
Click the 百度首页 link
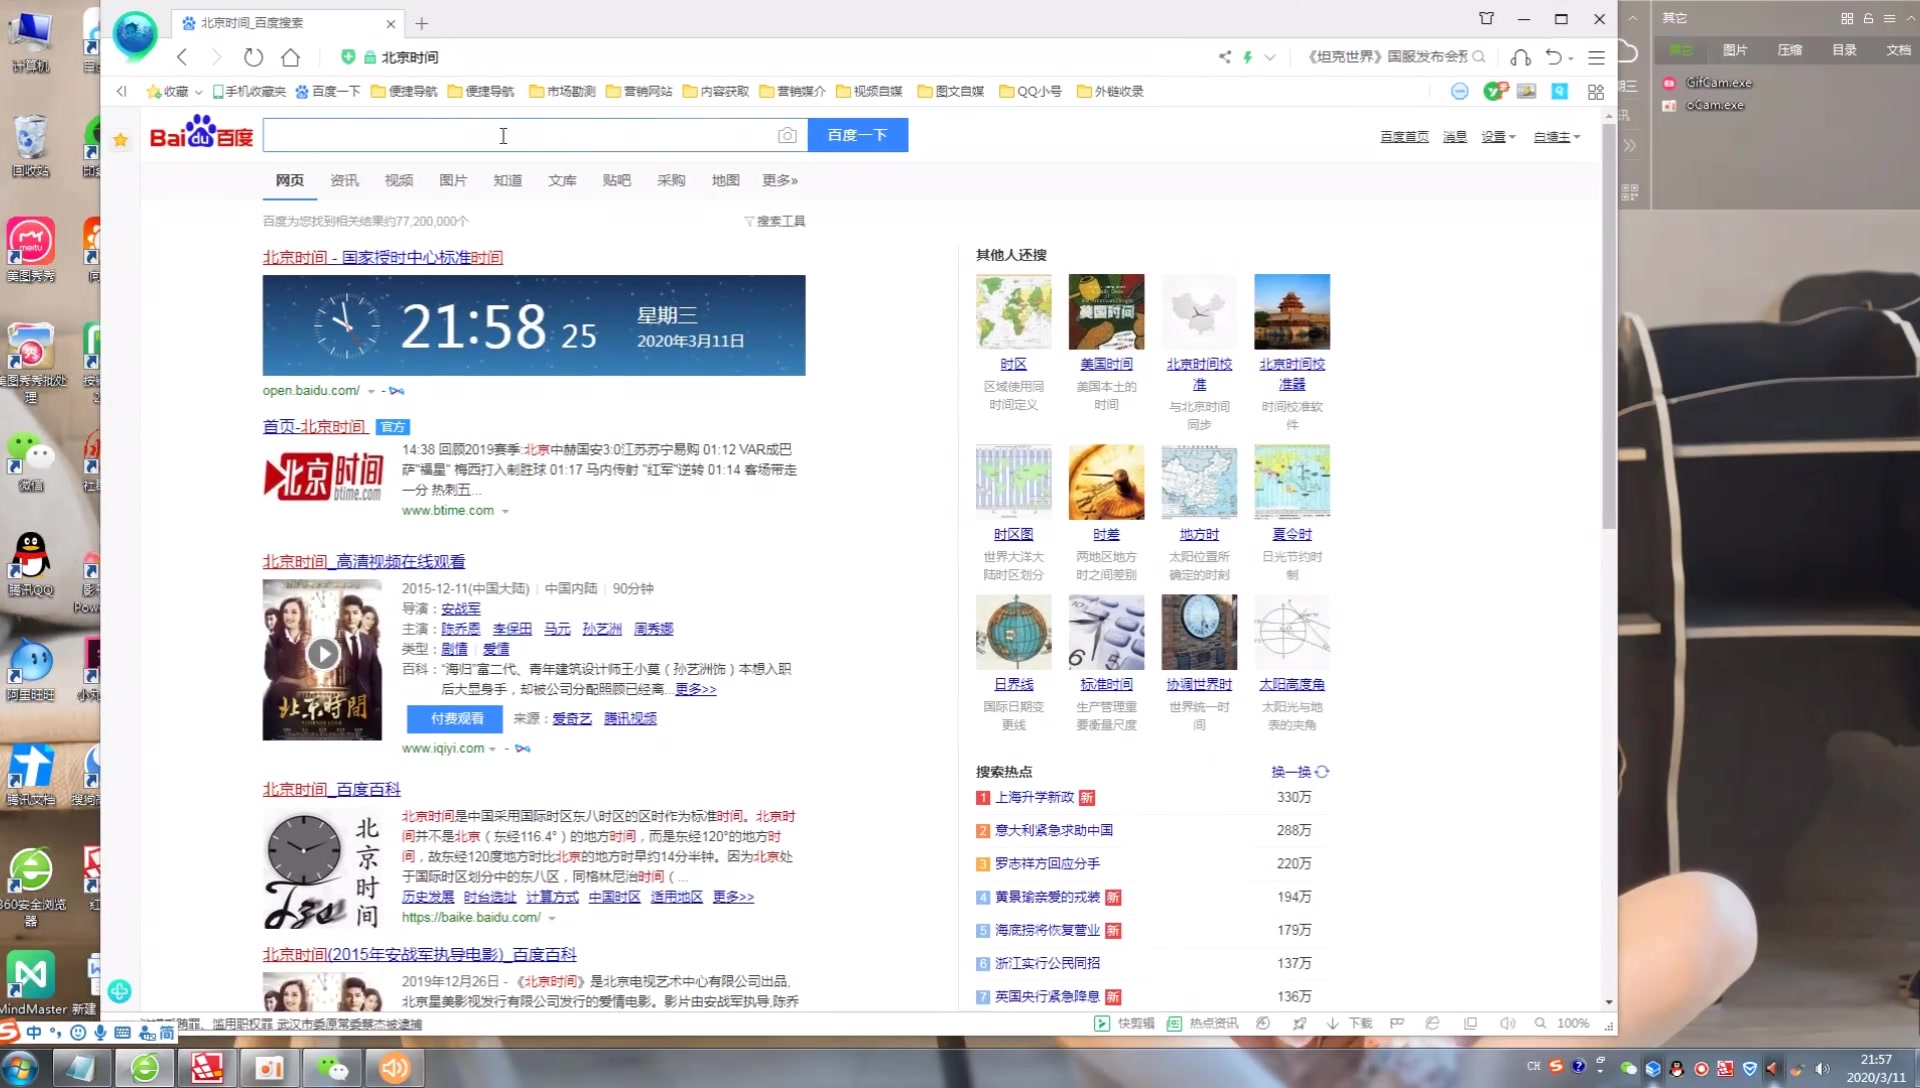tap(1404, 137)
